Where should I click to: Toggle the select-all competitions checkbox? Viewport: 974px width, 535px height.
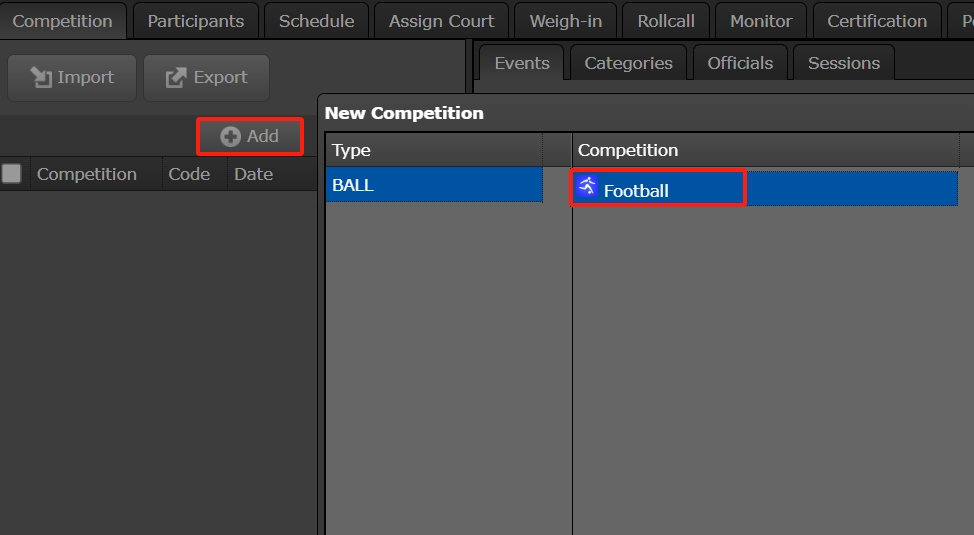pos(12,174)
